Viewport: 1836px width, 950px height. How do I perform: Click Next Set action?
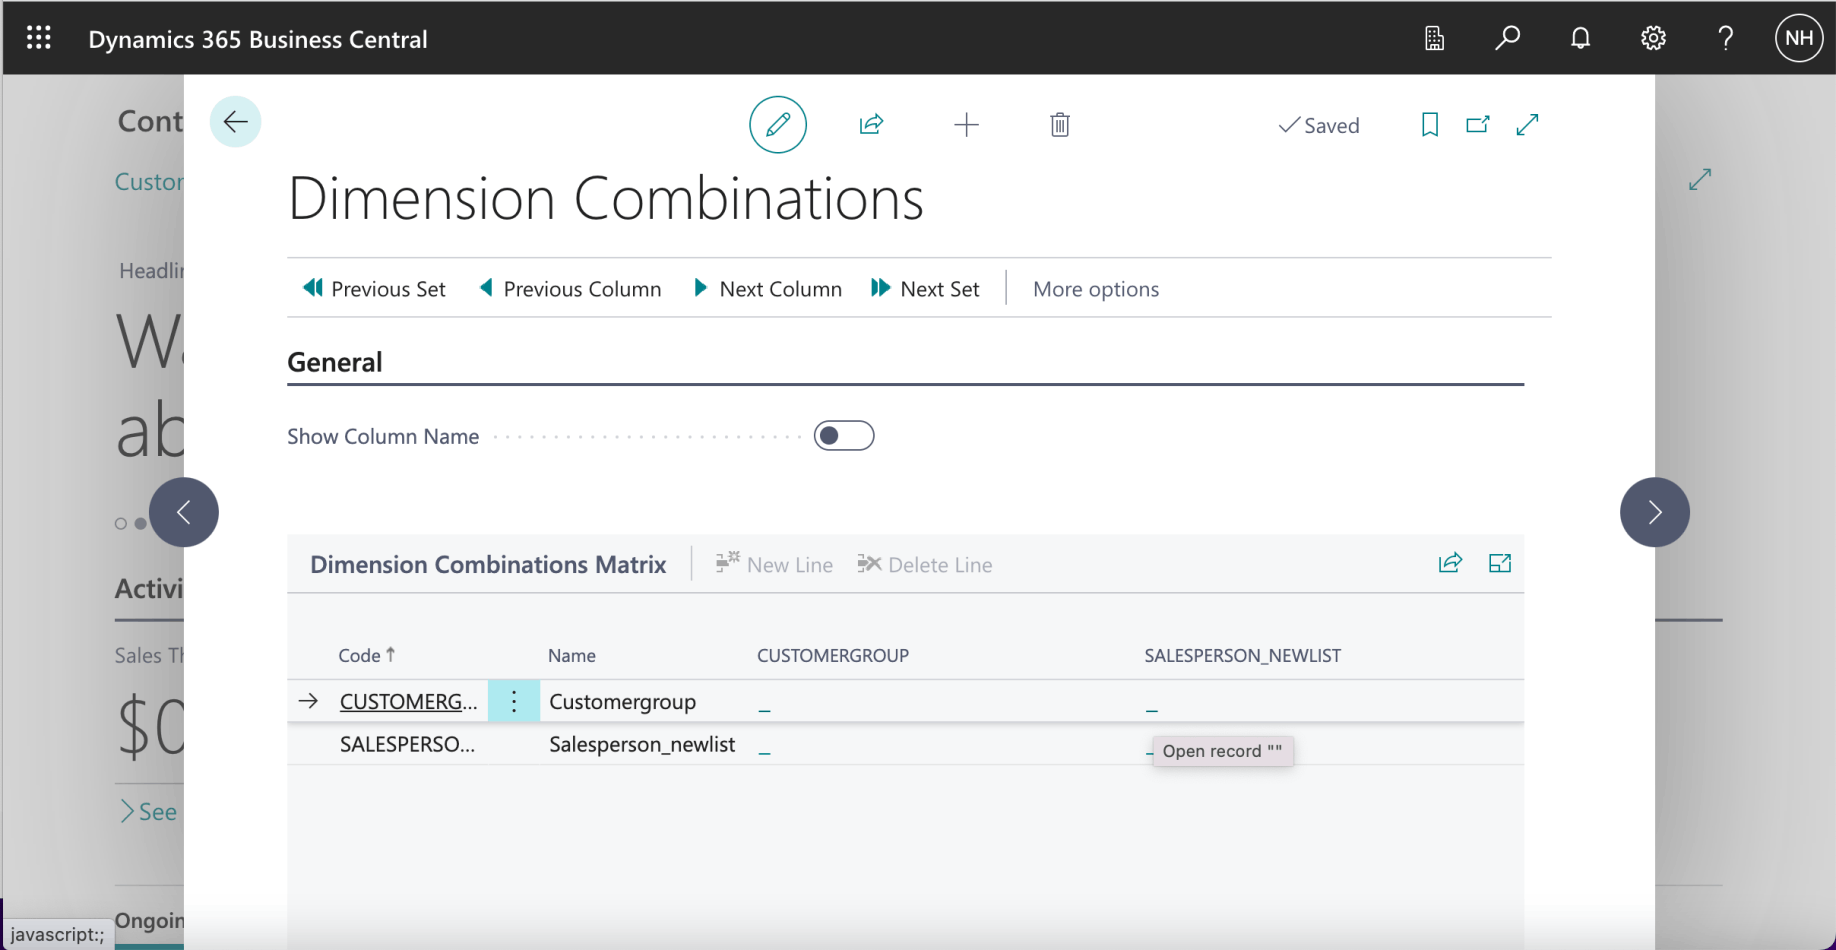pos(926,289)
